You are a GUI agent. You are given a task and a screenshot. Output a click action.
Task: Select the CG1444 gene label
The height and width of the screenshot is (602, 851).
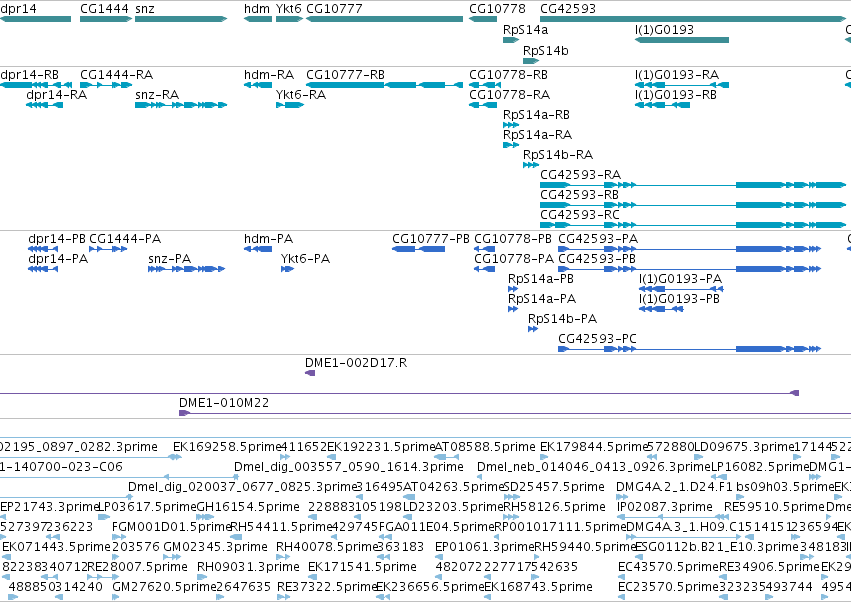click(x=104, y=9)
